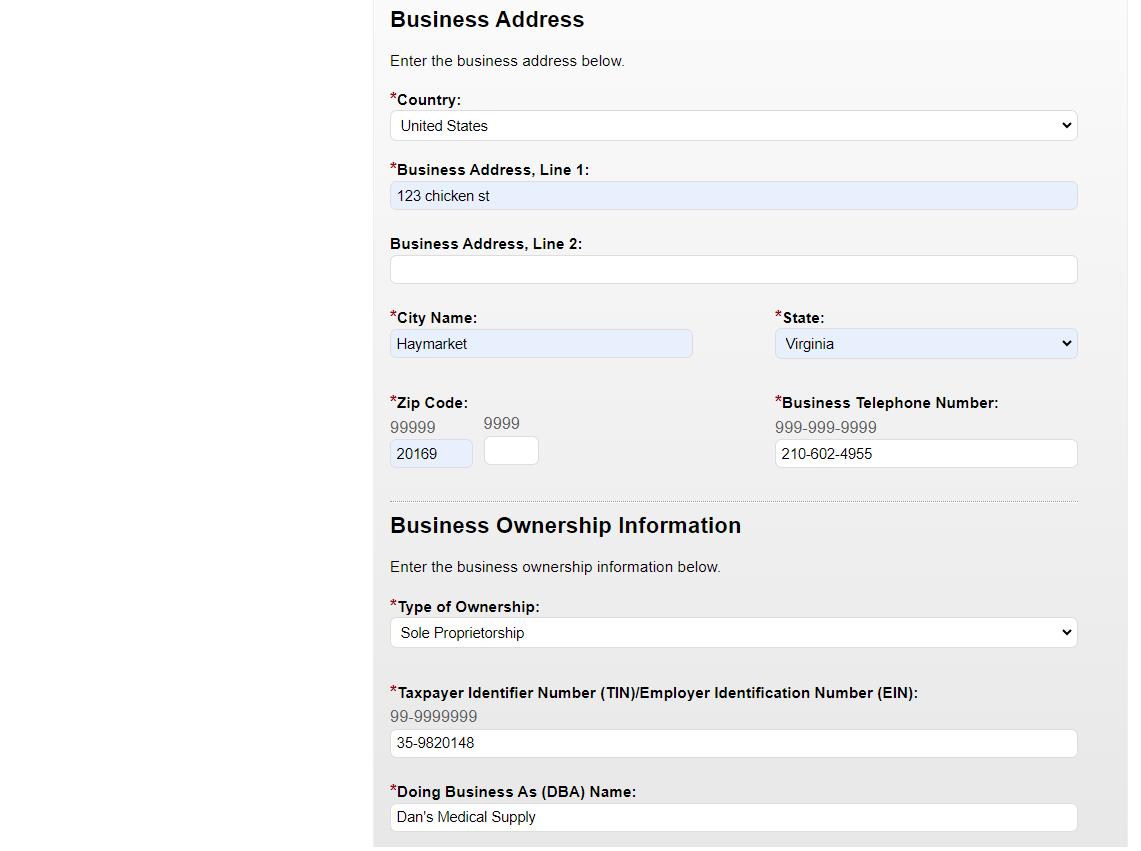Click the "City Name:" label

point(437,318)
